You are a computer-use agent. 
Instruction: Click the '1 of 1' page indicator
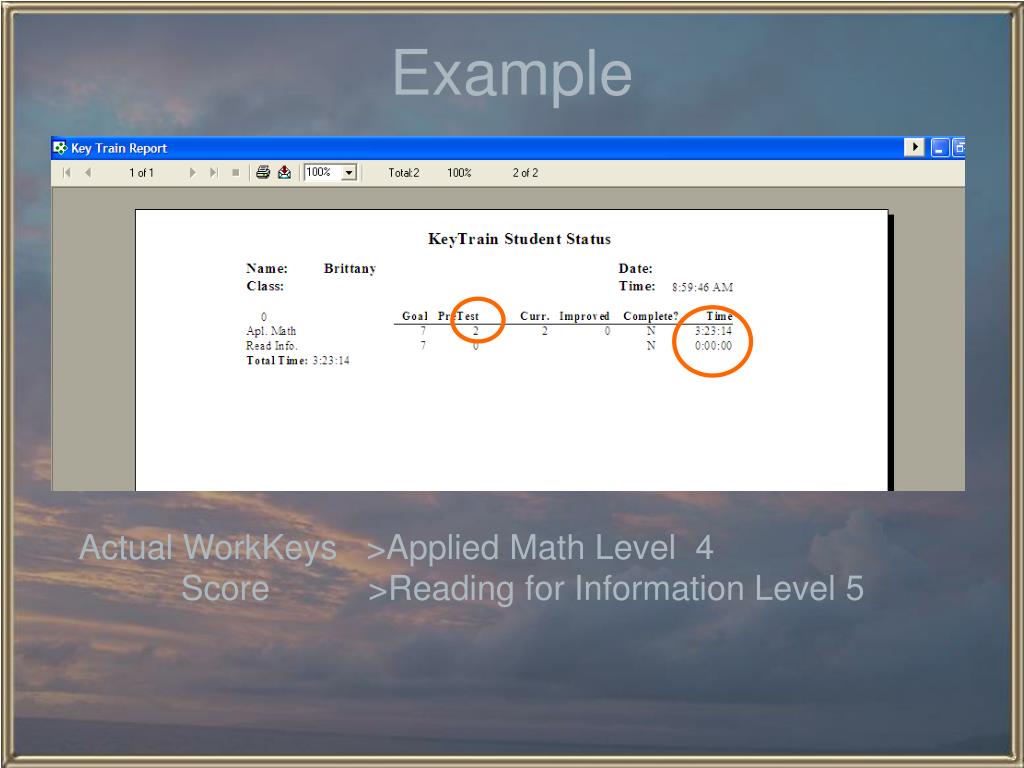(x=141, y=173)
